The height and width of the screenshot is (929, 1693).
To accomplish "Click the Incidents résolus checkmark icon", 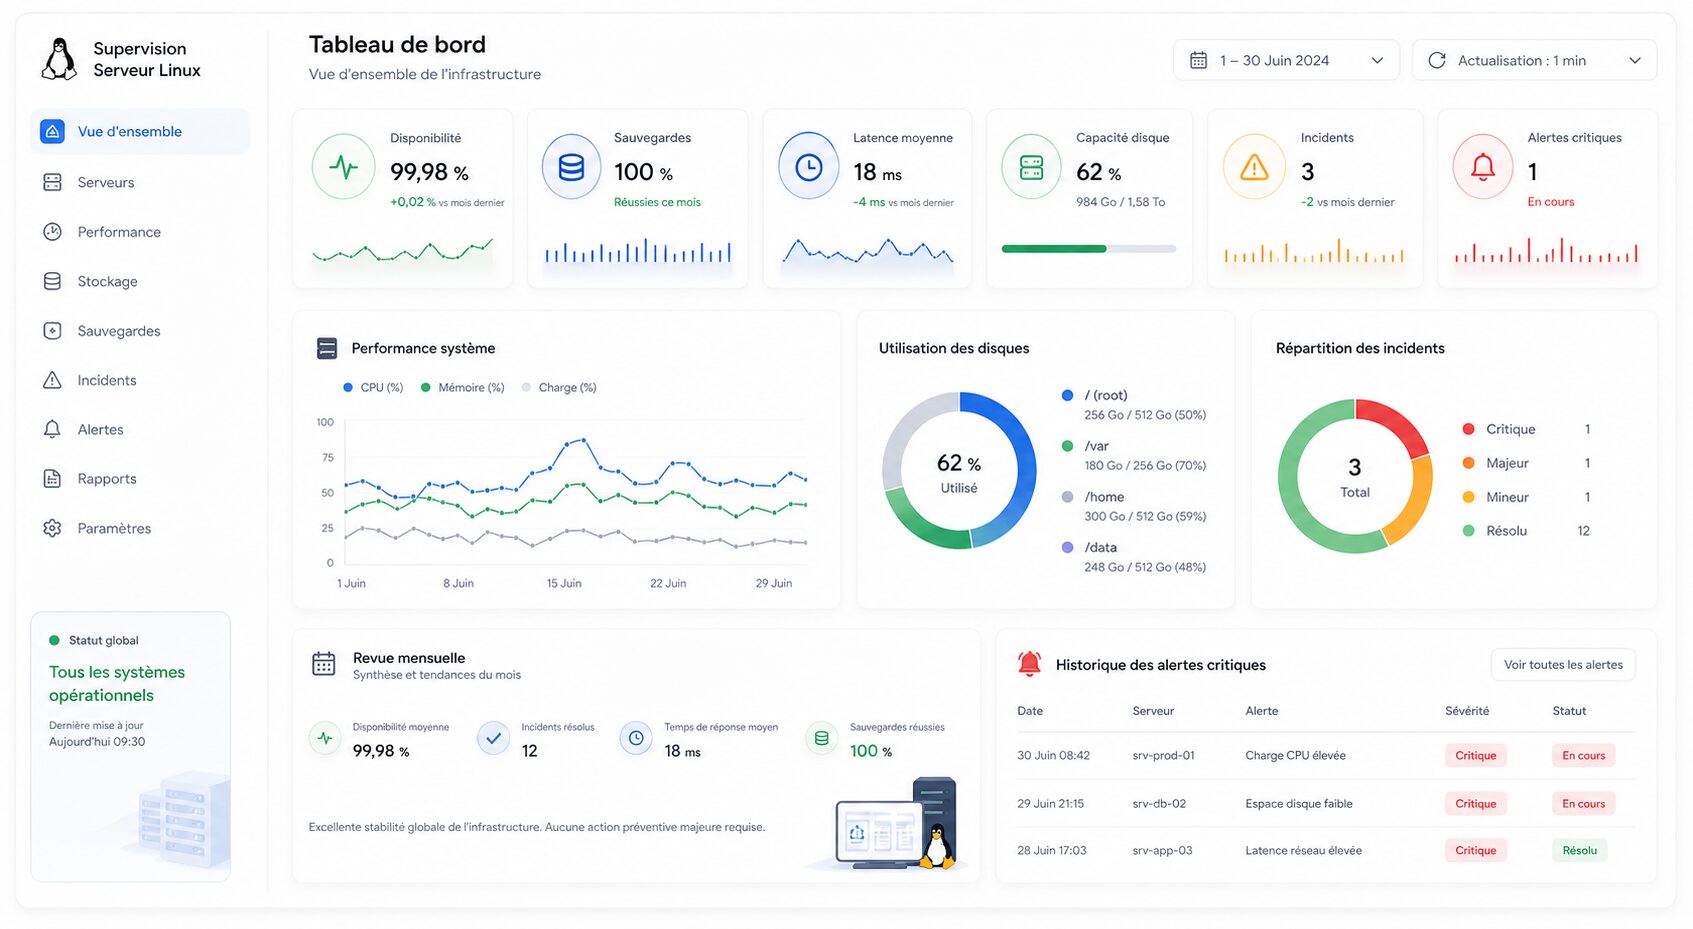I will coord(493,739).
